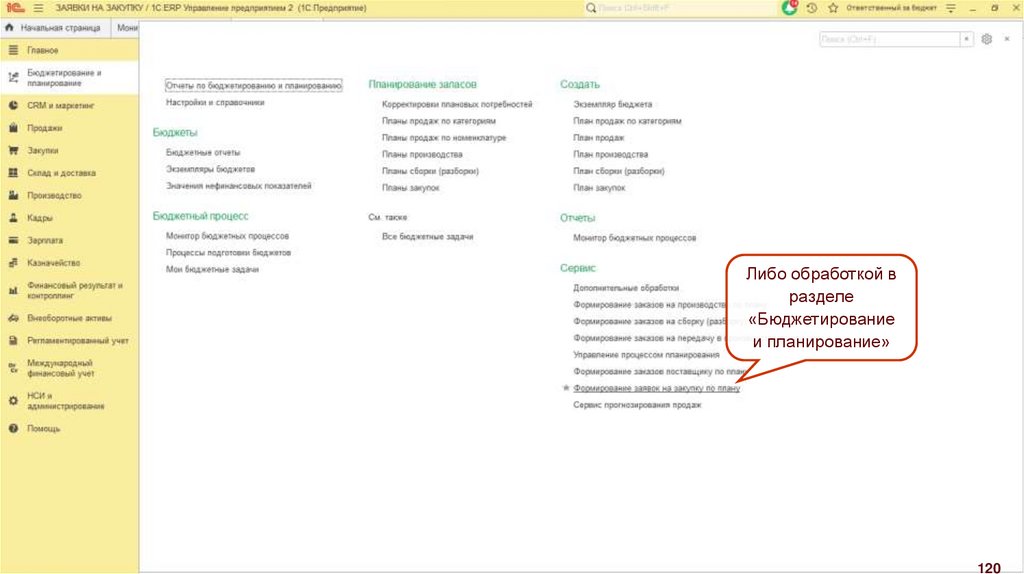Open Бюджетные отчеты link

[x=203, y=152]
